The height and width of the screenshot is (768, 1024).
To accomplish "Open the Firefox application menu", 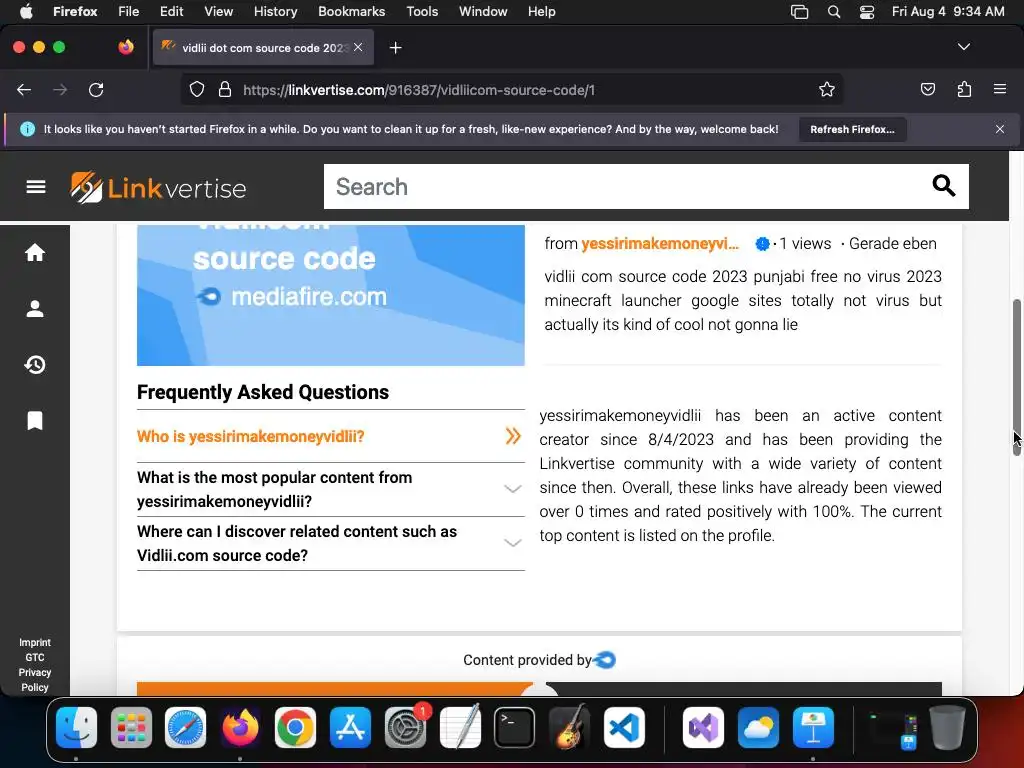I will pyautogui.click(x=1000, y=89).
